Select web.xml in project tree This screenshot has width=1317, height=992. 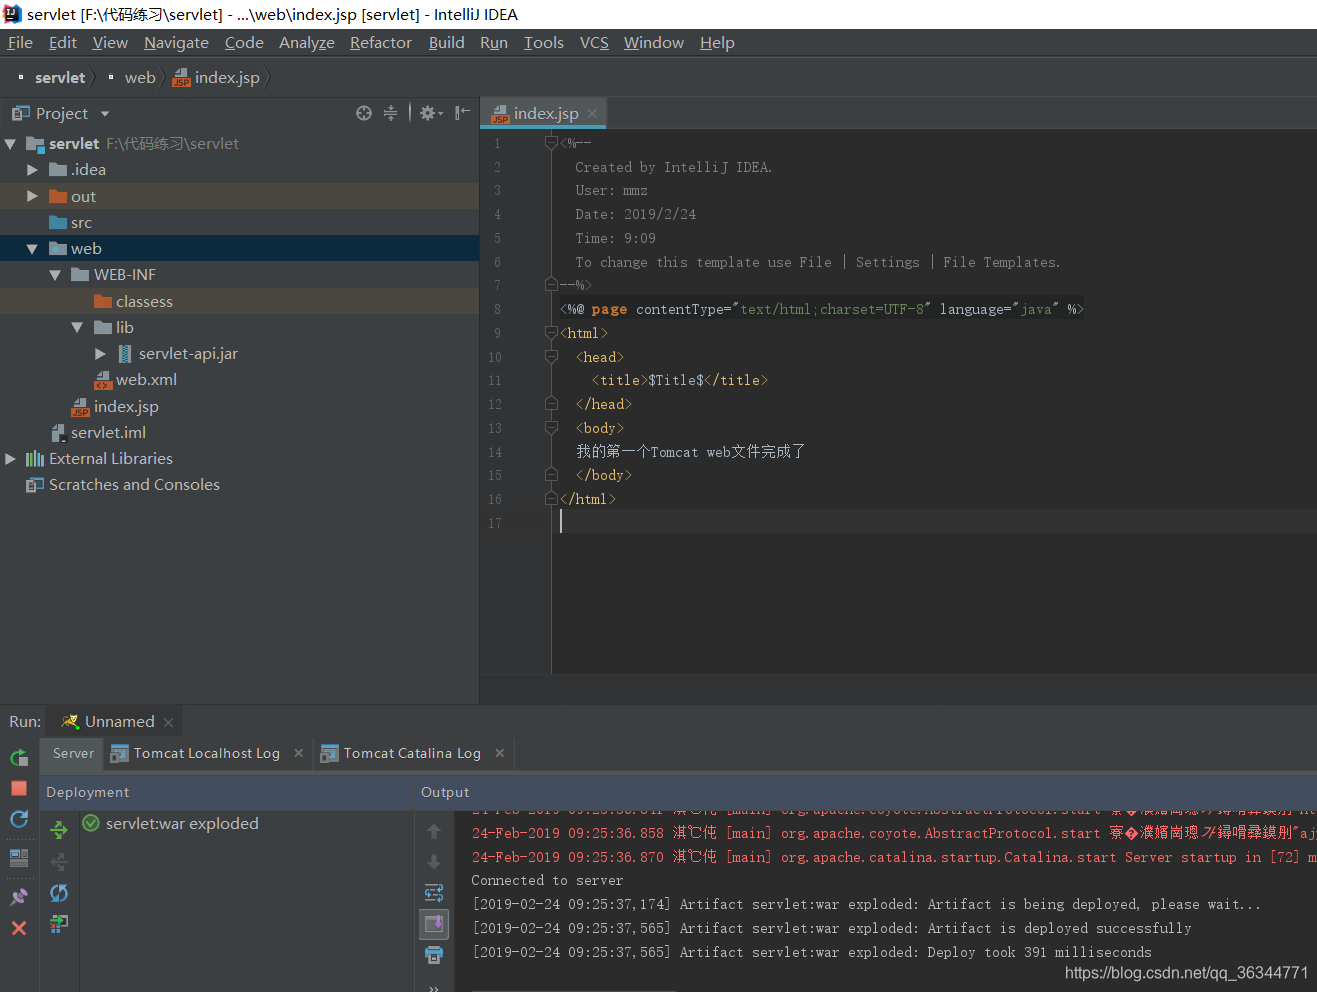click(146, 380)
